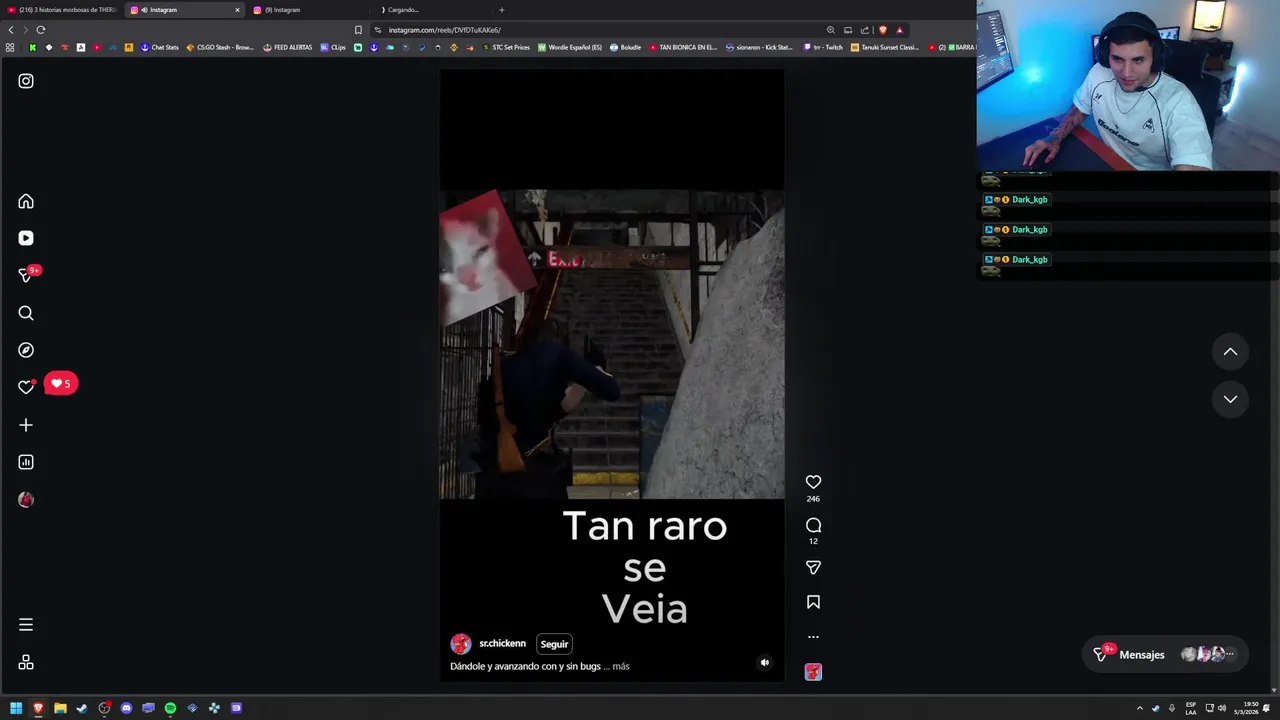Switch to the "(9) Instagram" tab
This screenshot has height=720, width=1280.
pos(308,10)
